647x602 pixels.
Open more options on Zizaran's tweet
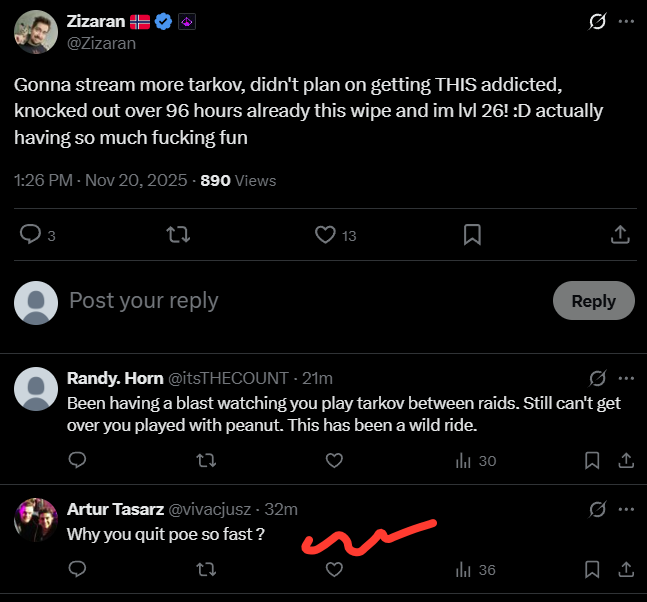626,21
